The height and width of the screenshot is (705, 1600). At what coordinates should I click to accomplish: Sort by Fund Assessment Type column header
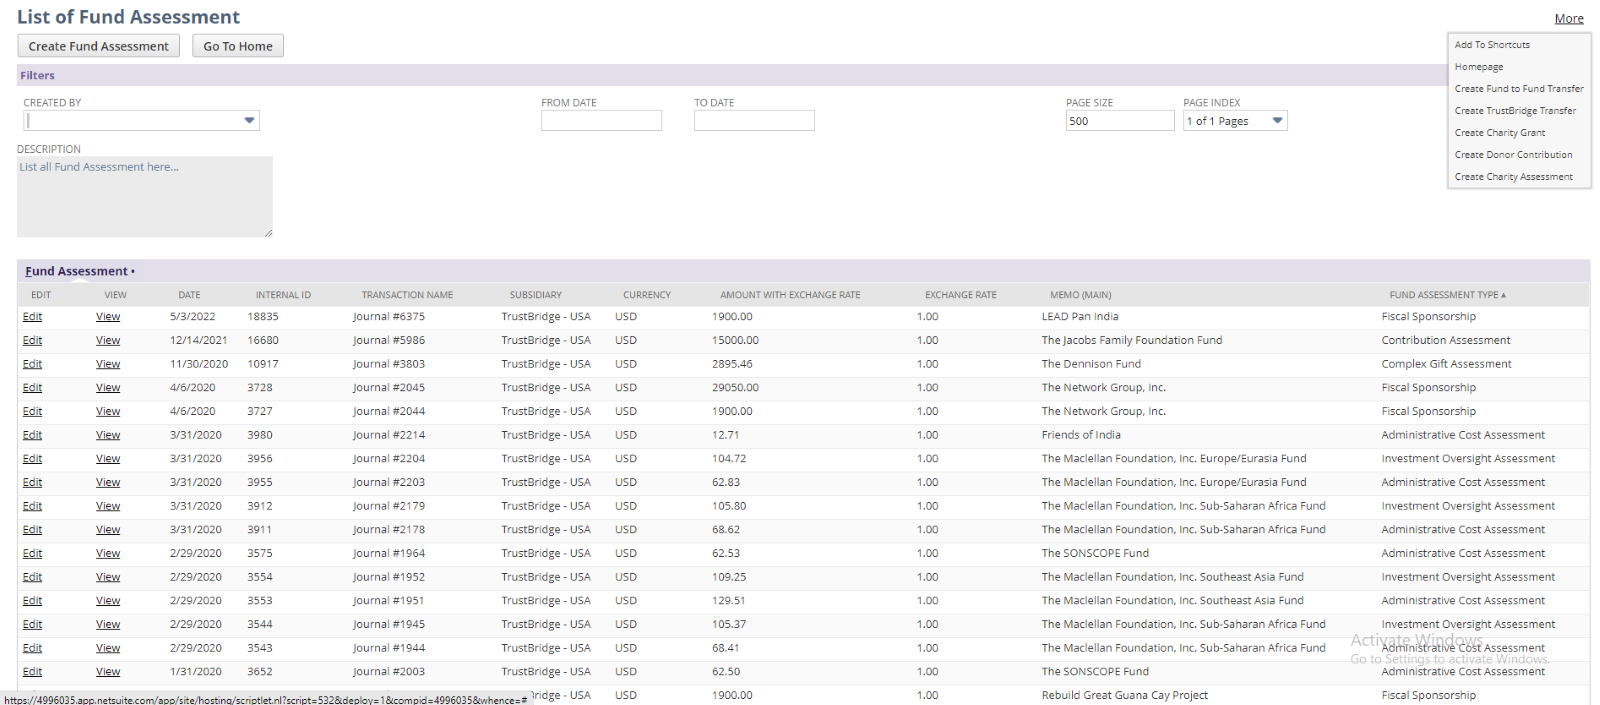tap(1444, 295)
